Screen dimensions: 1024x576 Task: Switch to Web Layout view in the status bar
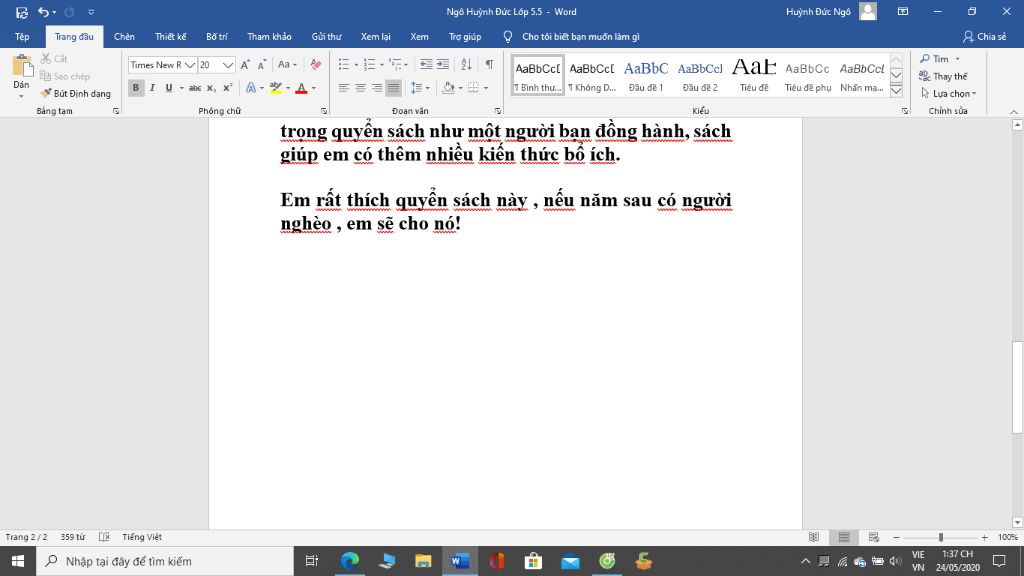click(874, 537)
